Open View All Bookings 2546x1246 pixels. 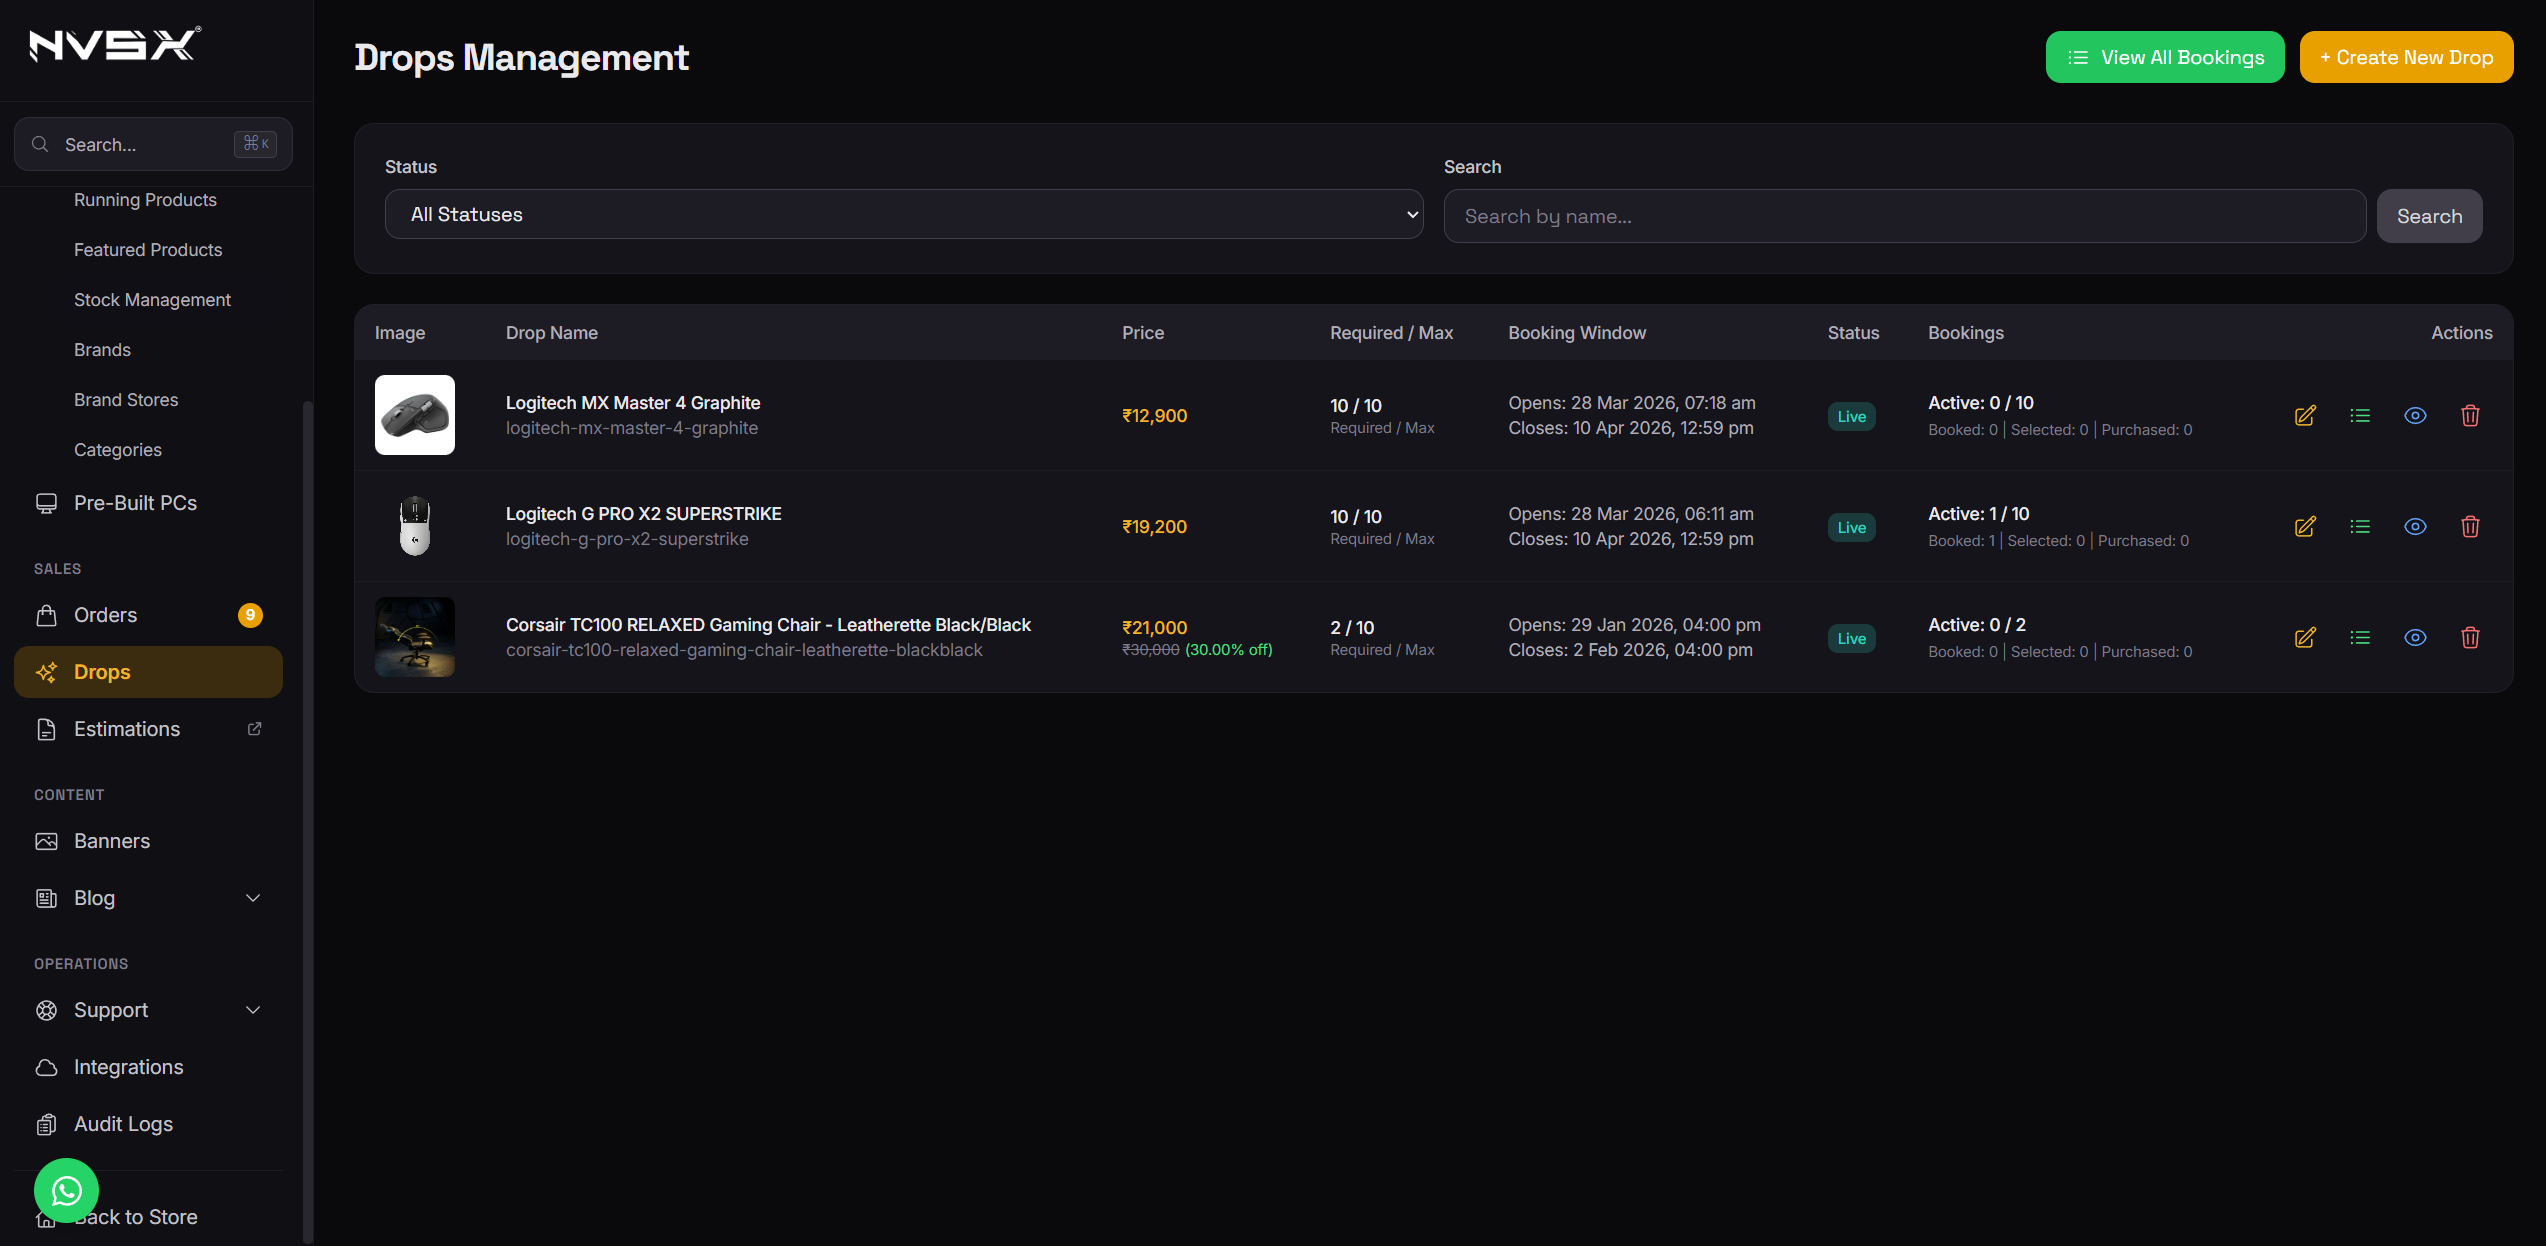[2164, 57]
